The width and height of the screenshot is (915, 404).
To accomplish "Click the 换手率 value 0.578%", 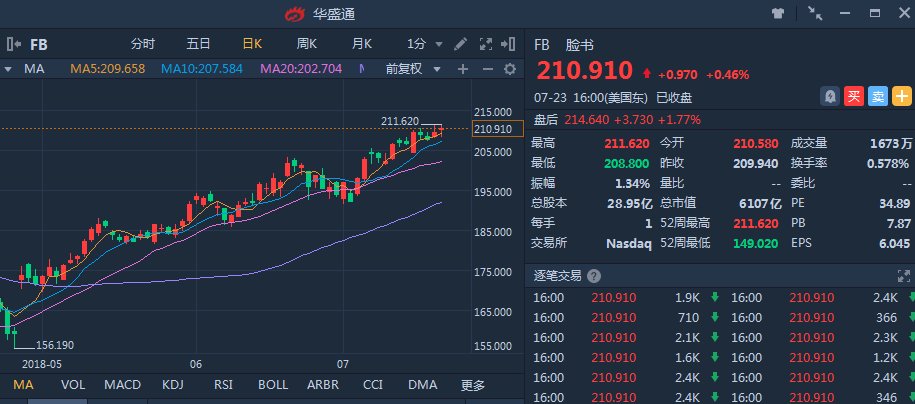I will [888, 163].
